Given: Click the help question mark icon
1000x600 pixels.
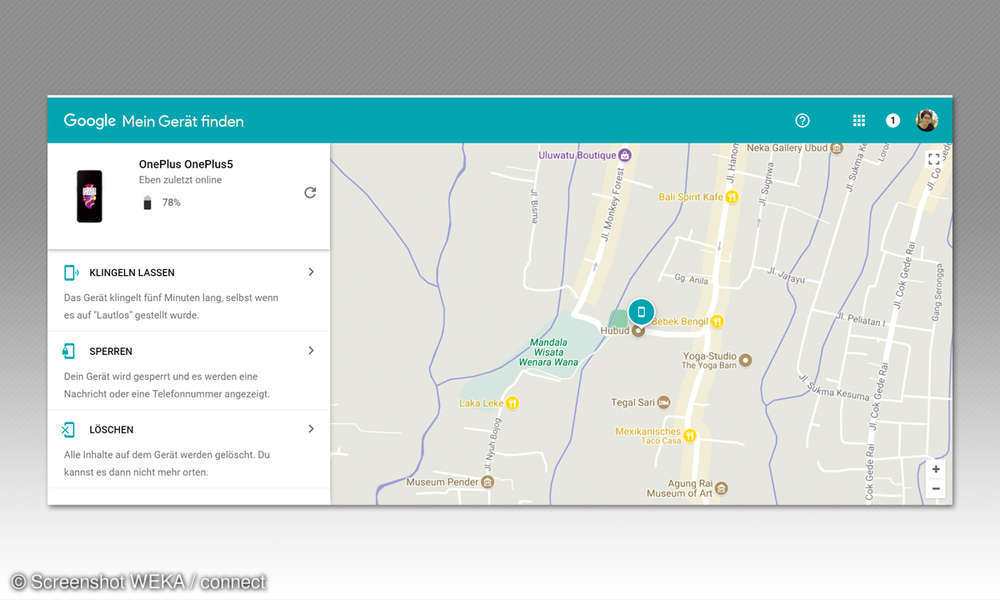Looking at the screenshot, I should pyautogui.click(x=802, y=121).
